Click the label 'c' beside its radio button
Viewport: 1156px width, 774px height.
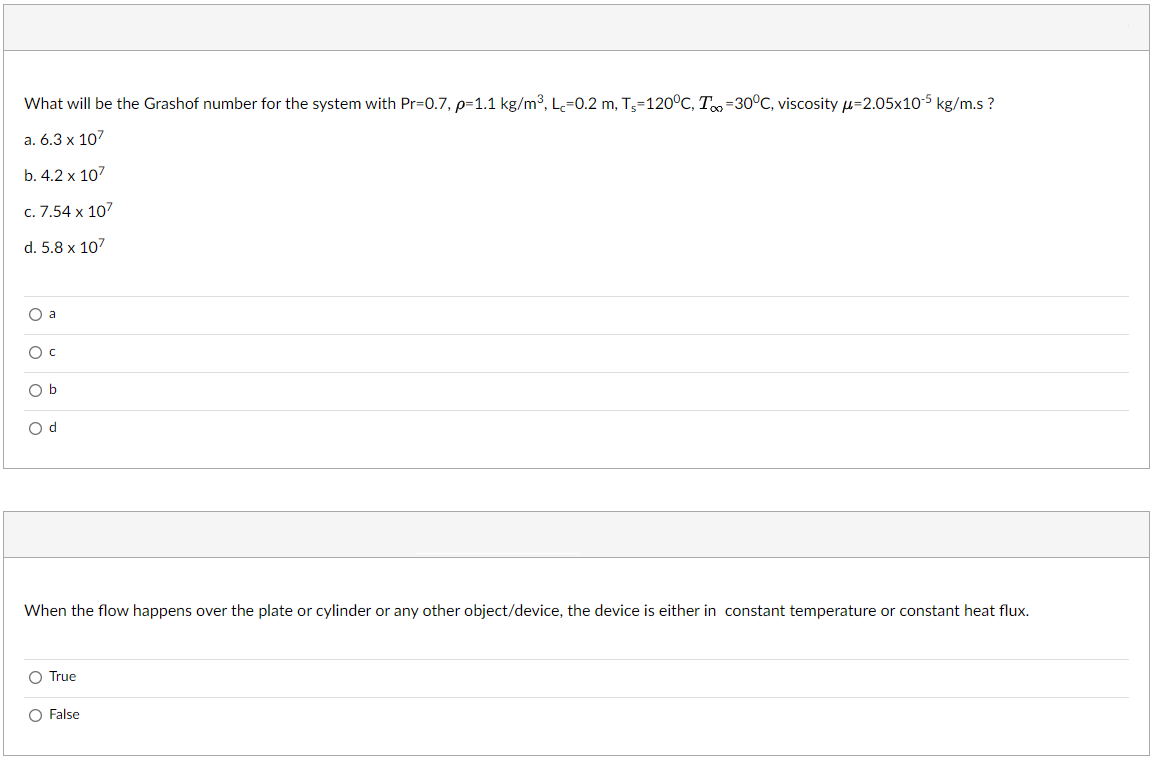point(52,351)
